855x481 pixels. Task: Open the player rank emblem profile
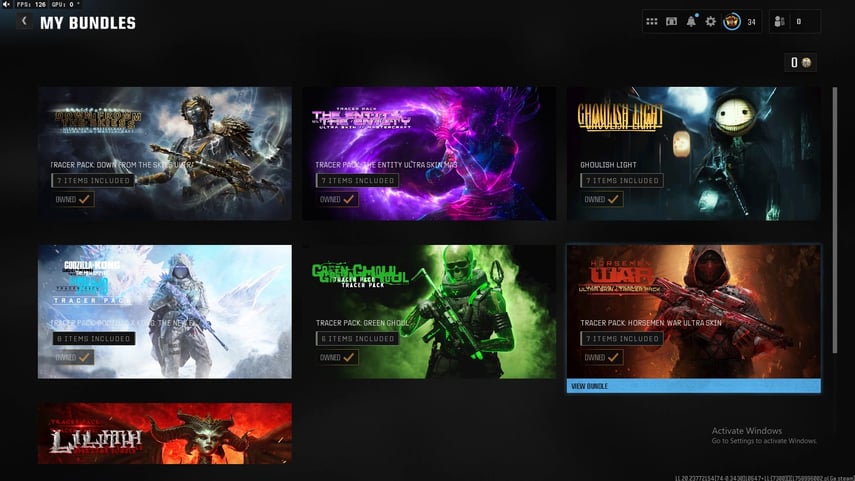click(x=731, y=21)
